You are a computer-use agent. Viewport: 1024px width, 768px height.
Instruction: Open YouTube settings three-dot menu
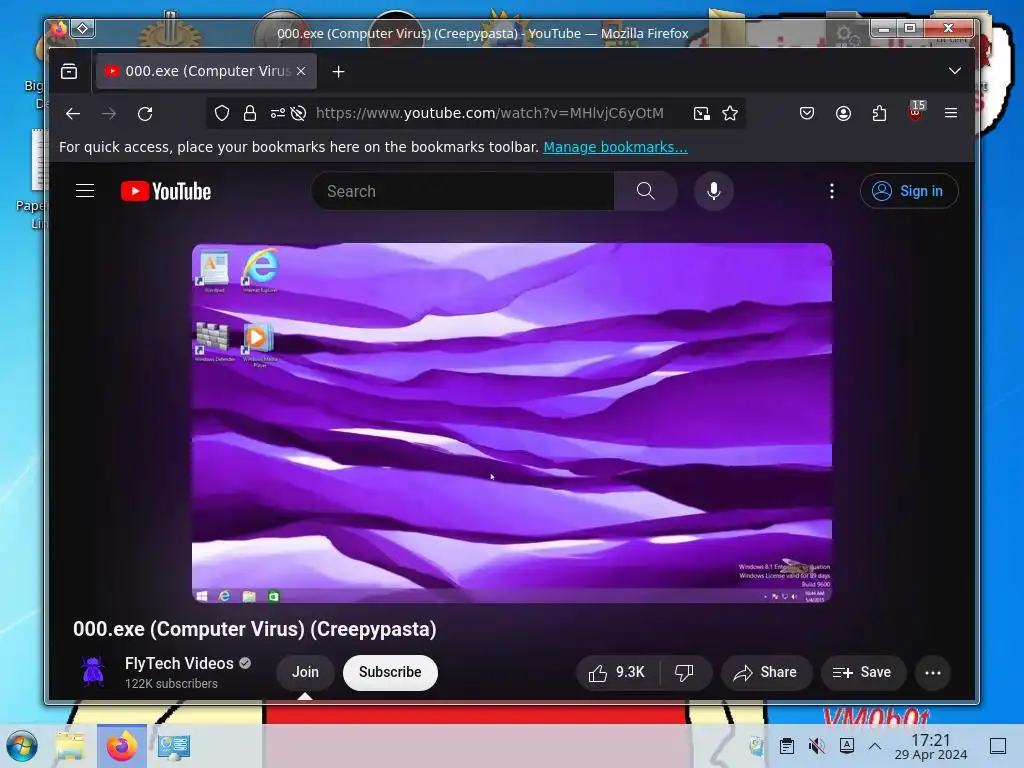click(x=831, y=191)
